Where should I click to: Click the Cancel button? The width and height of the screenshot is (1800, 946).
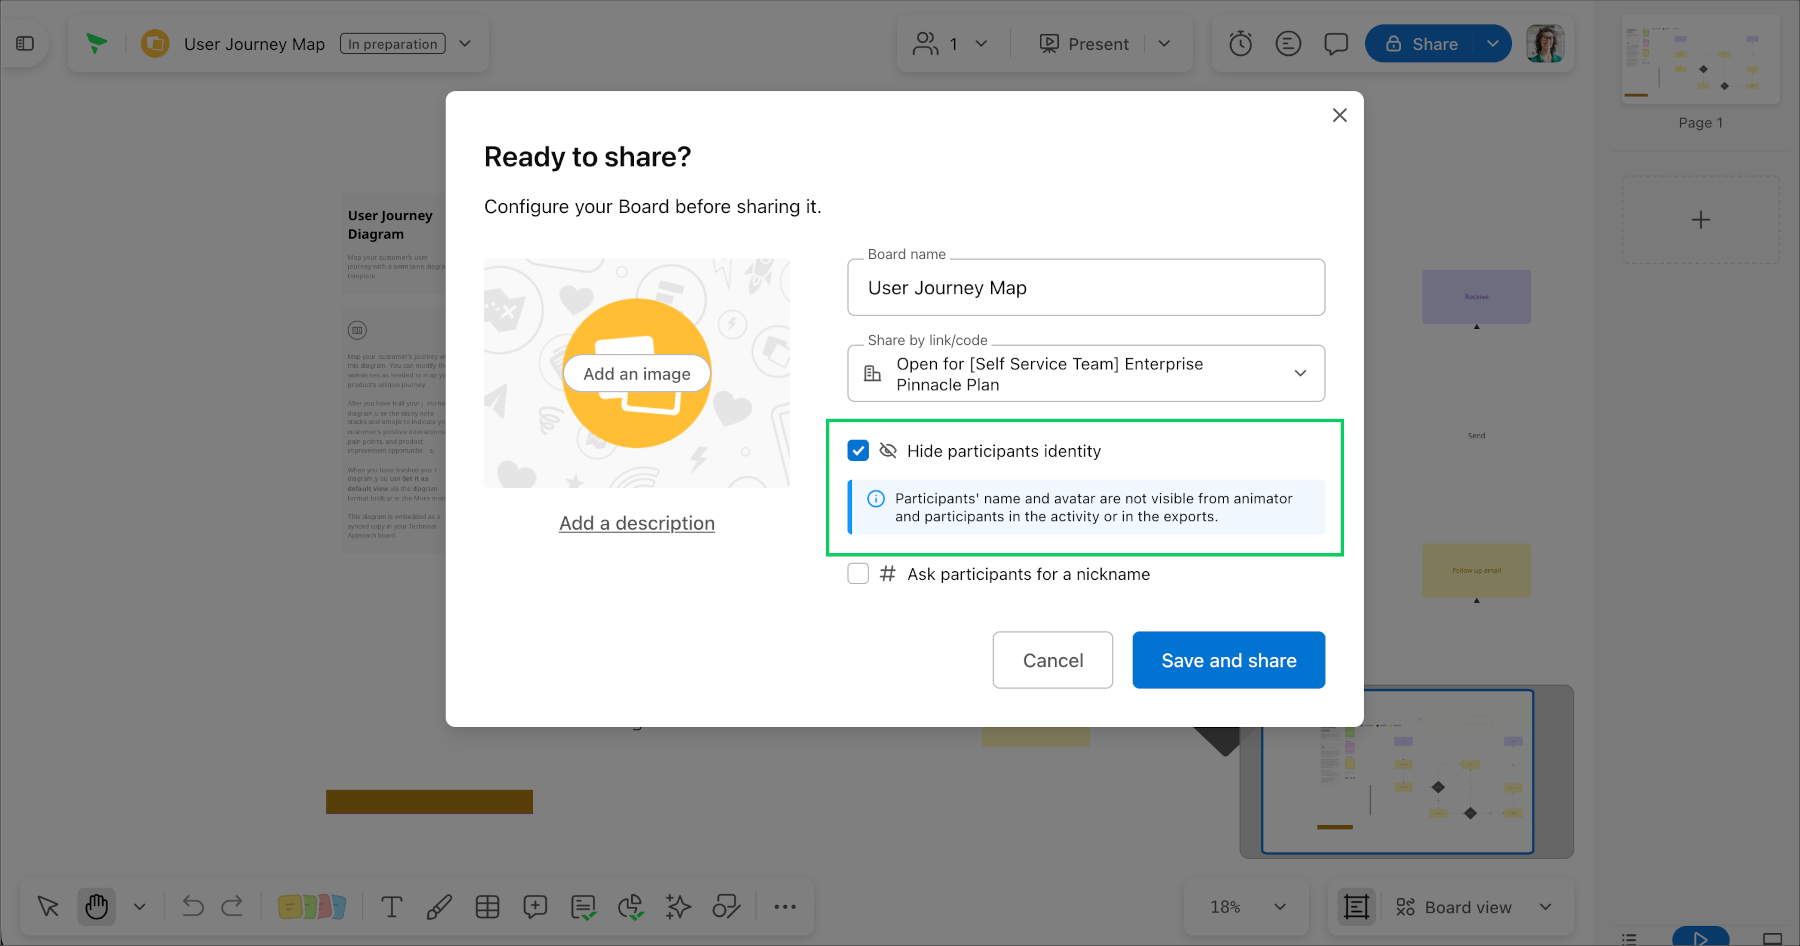point(1053,660)
